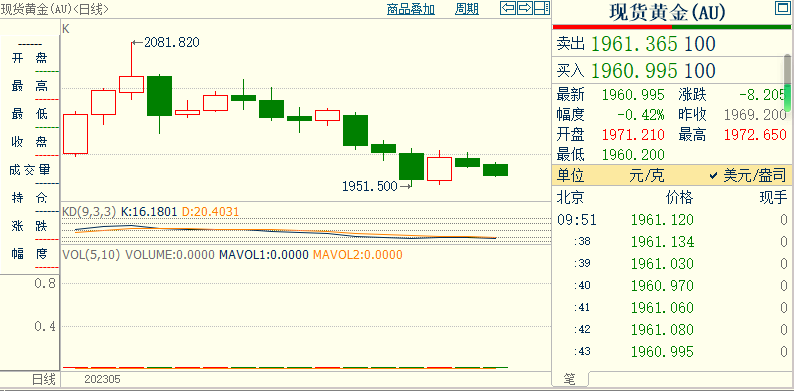794x391 pixels.
Task: Open the 周期 period selector
Action: [x=466, y=9]
